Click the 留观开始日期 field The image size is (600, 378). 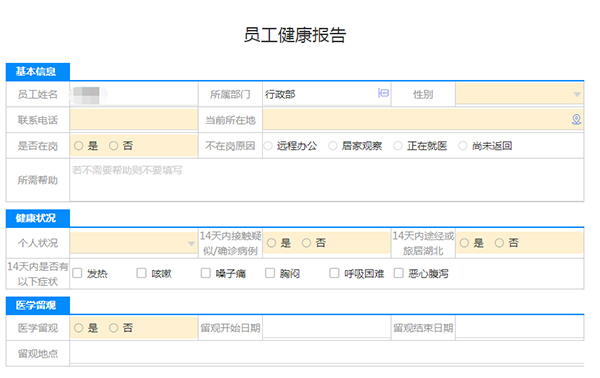pos(326,328)
